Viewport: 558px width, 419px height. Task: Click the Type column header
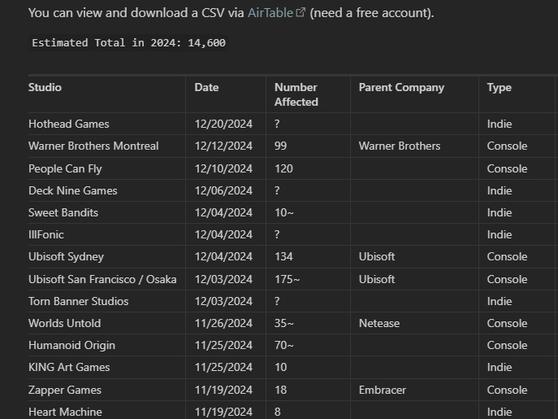tap(499, 87)
